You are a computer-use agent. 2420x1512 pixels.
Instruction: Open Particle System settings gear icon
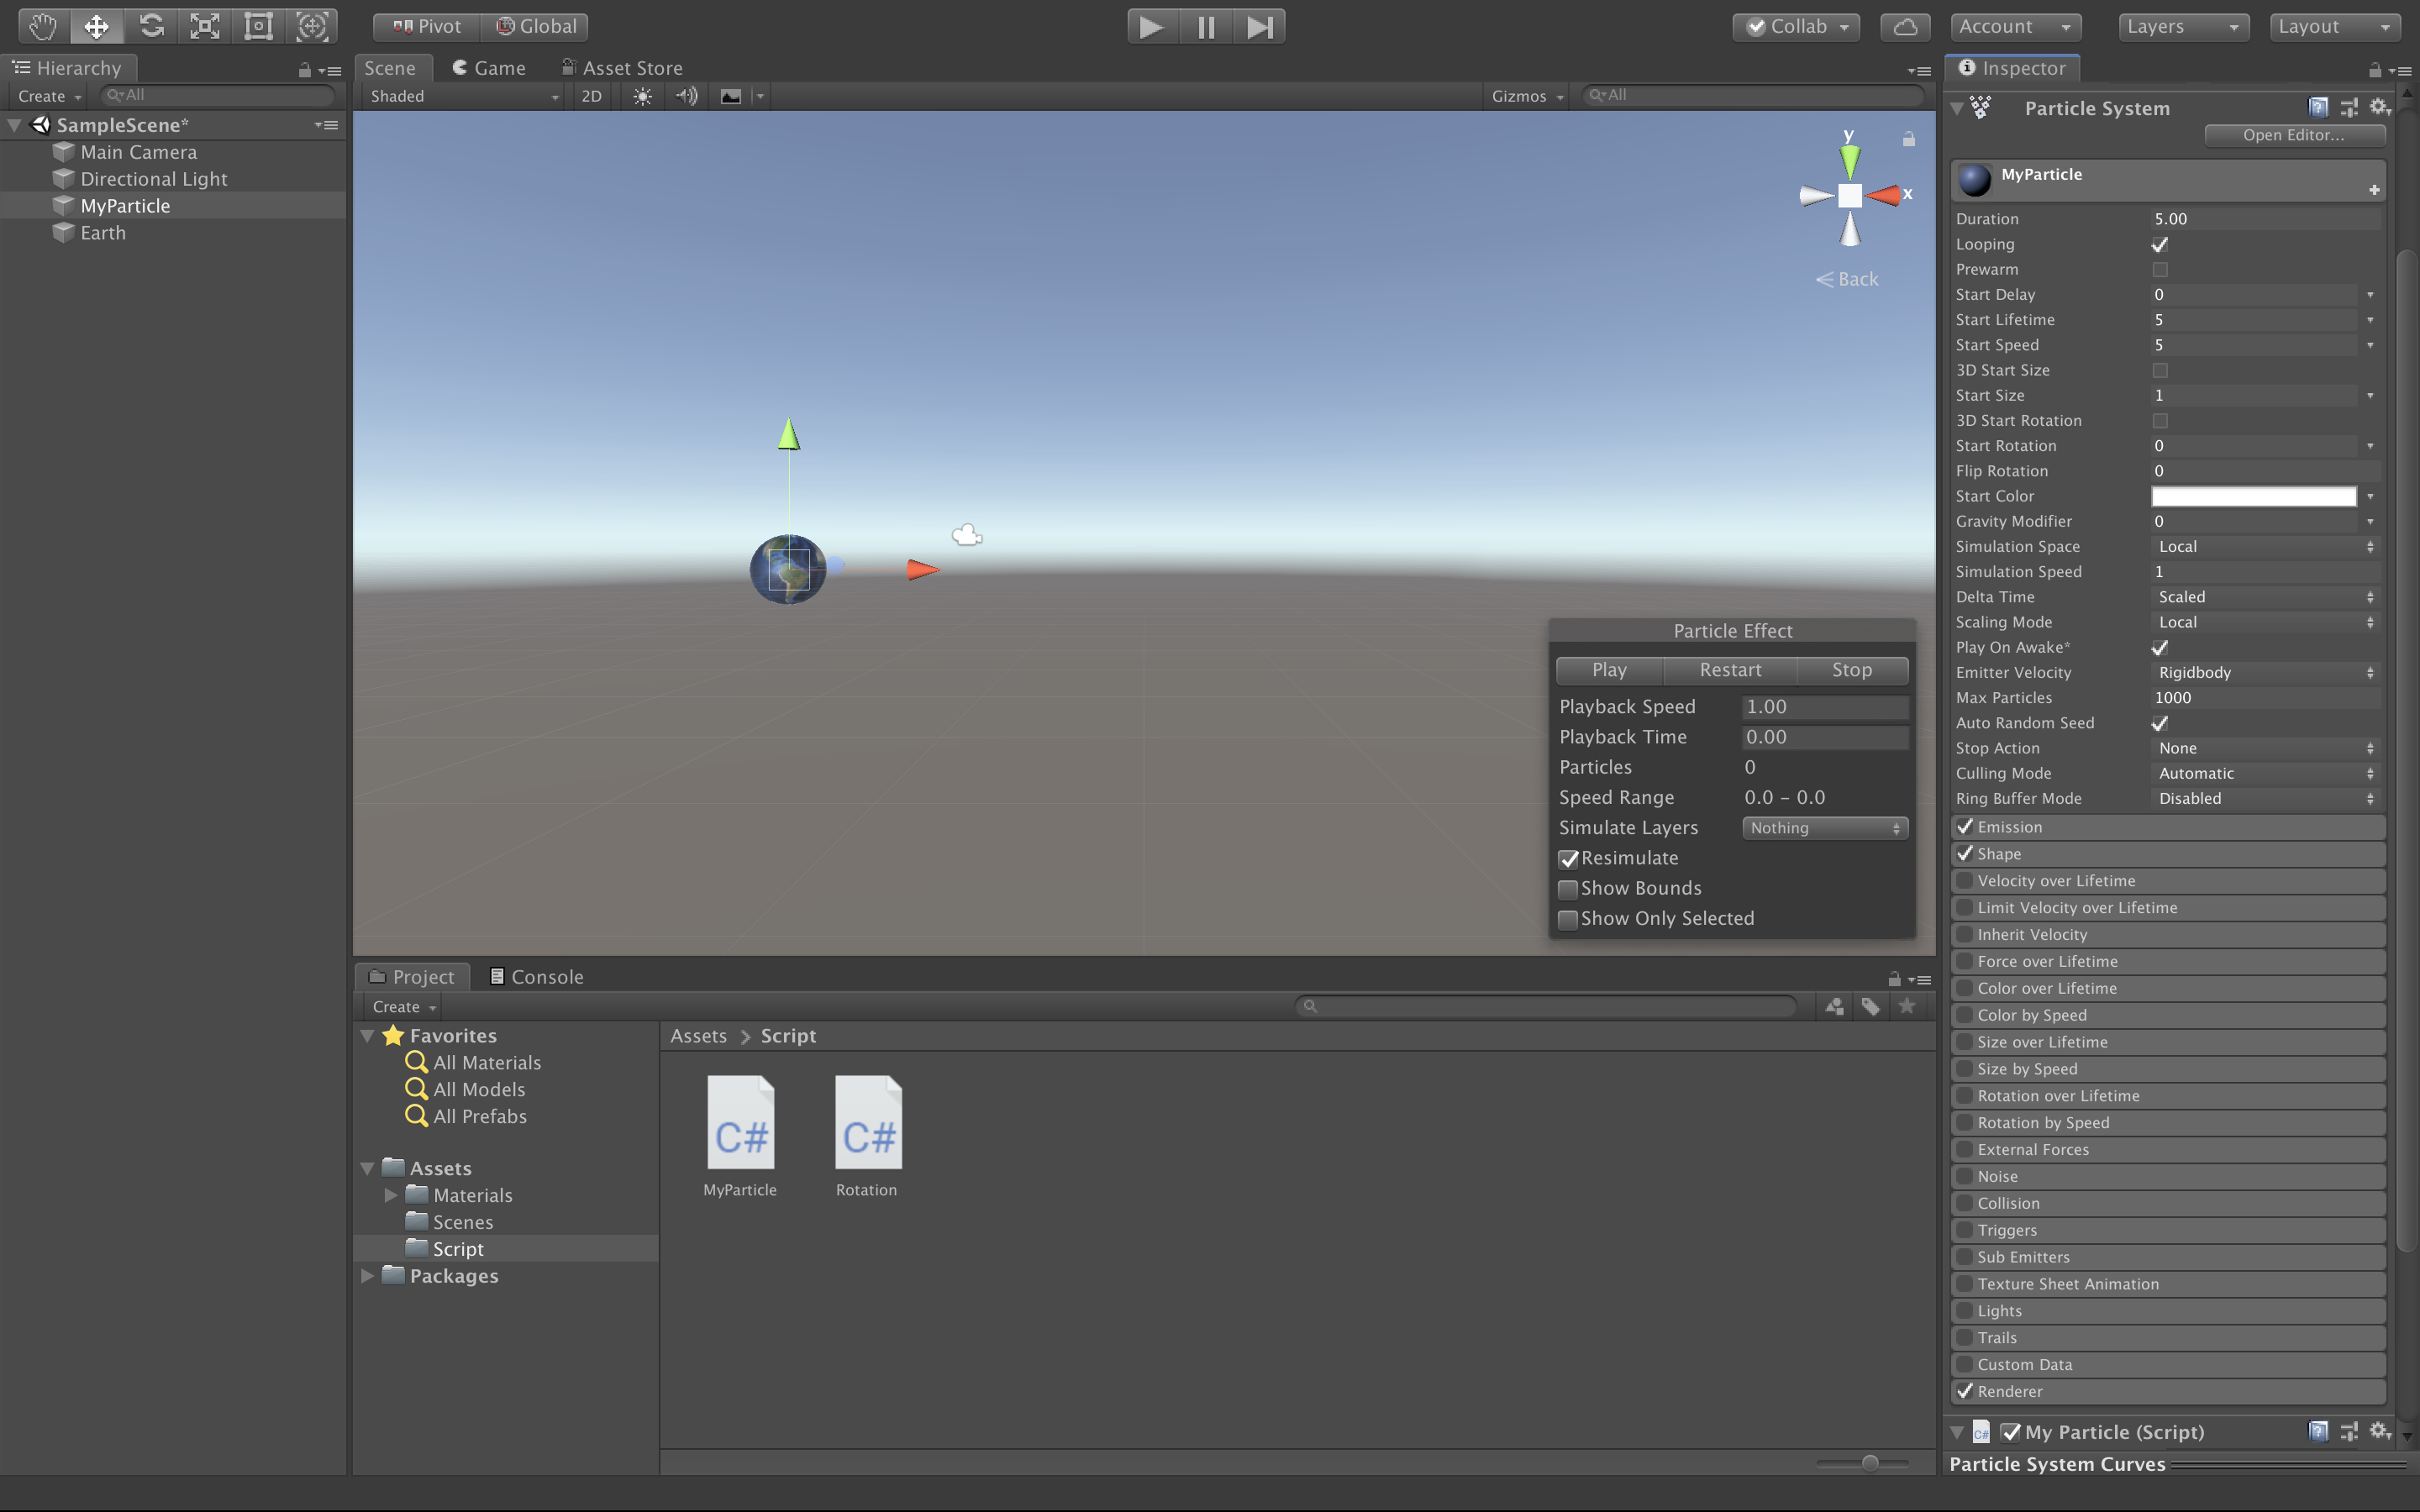coord(2380,107)
